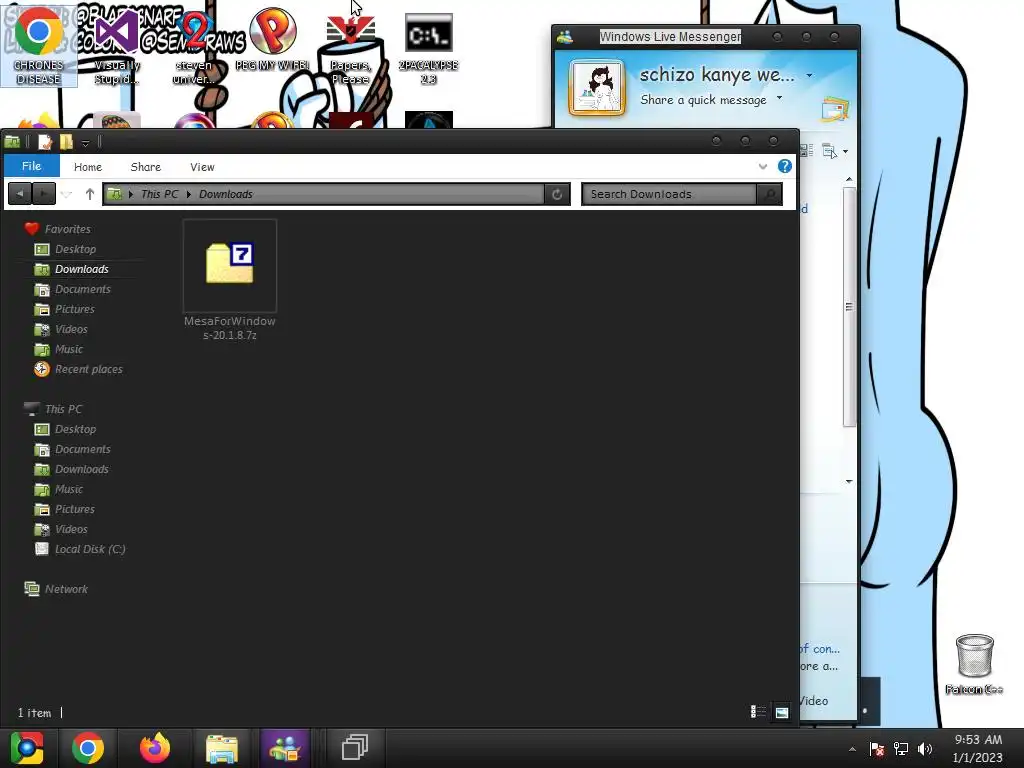This screenshot has width=1024, height=768.
Task: Open the Home ribbon tab
Action: click(88, 167)
